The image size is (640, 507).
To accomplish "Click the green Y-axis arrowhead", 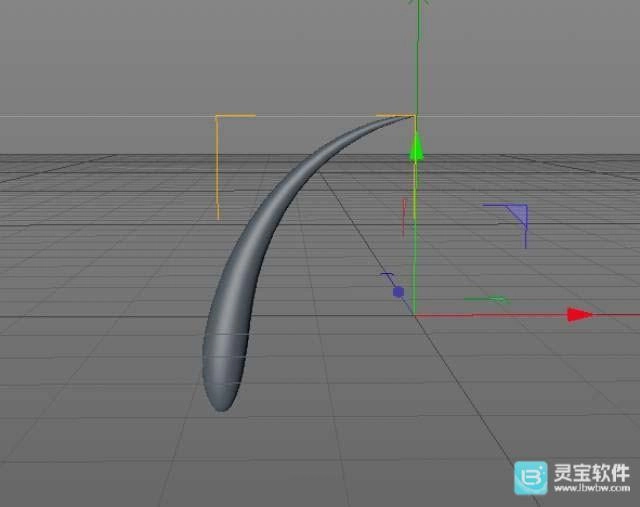I will (x=417, y=150).
